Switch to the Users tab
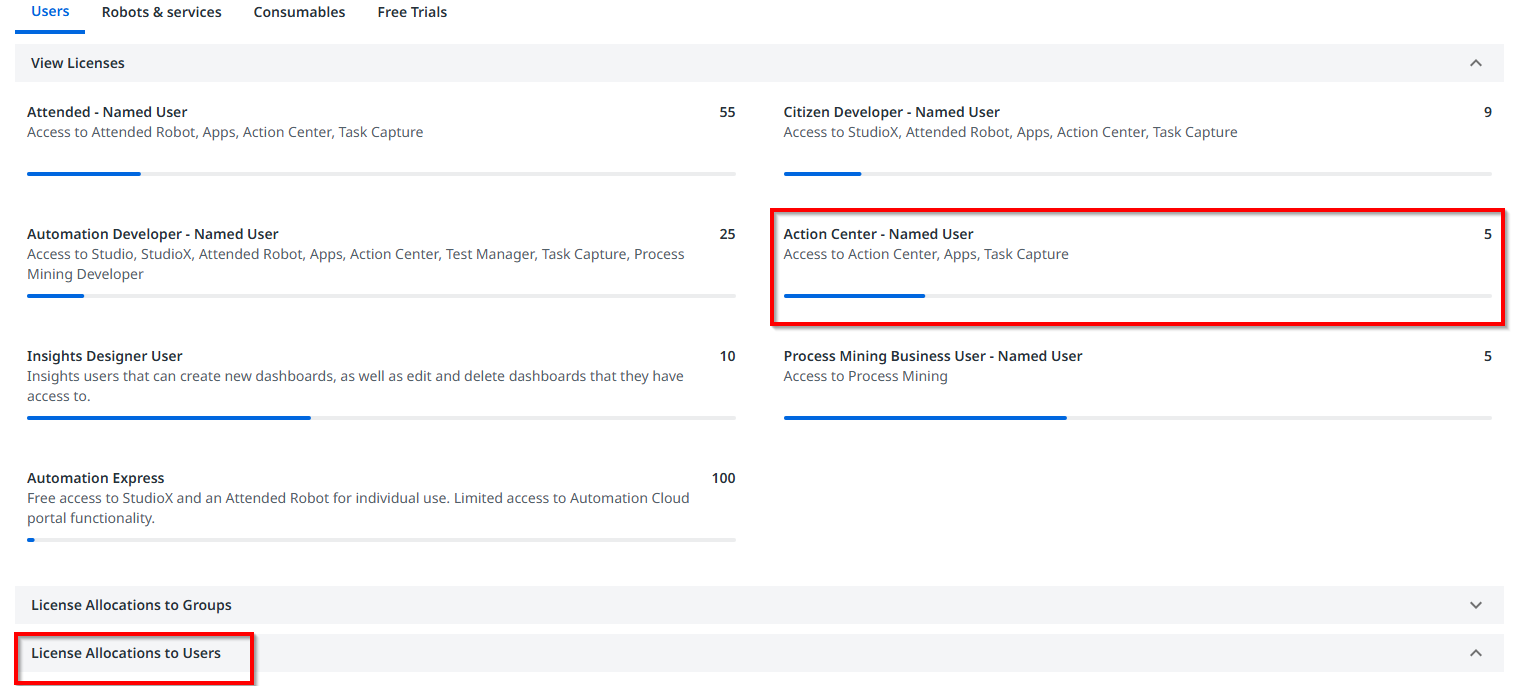Image resolution: width=1518 pixels, height=686 pixels. click(49, 12)
